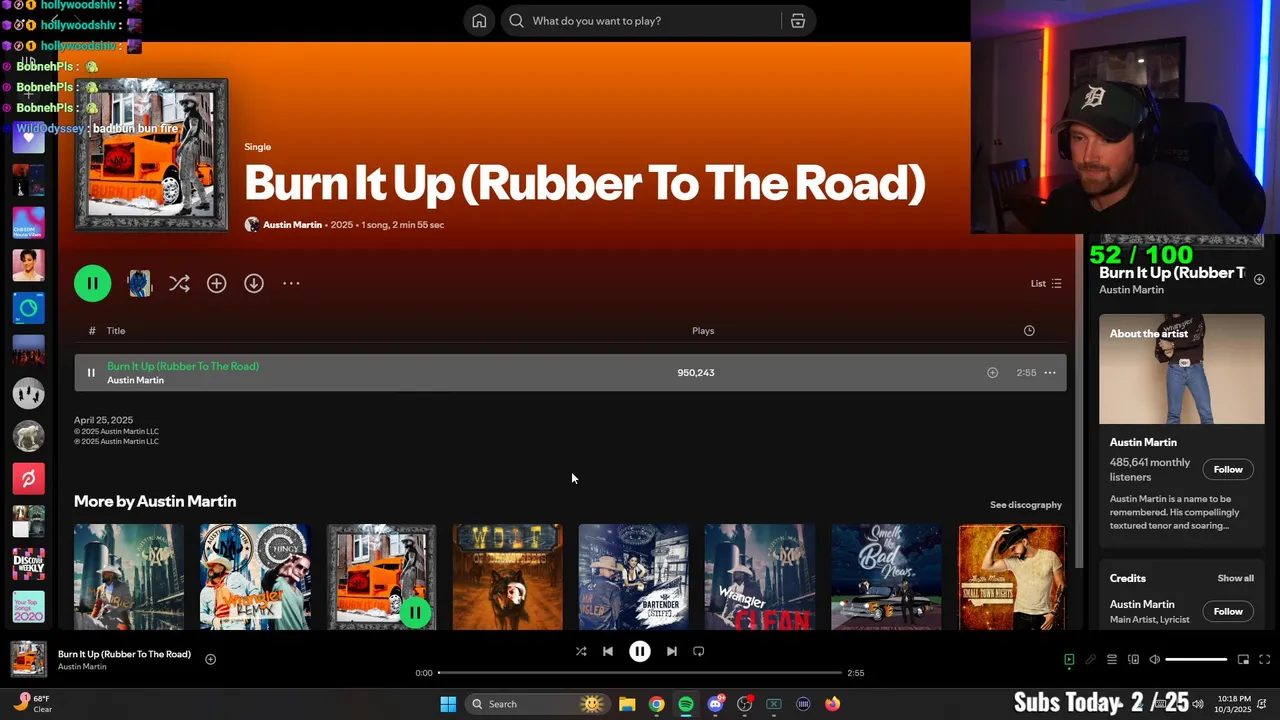
Task: Open the Peloton playlist in sidebar
Action: coord(28,479)
